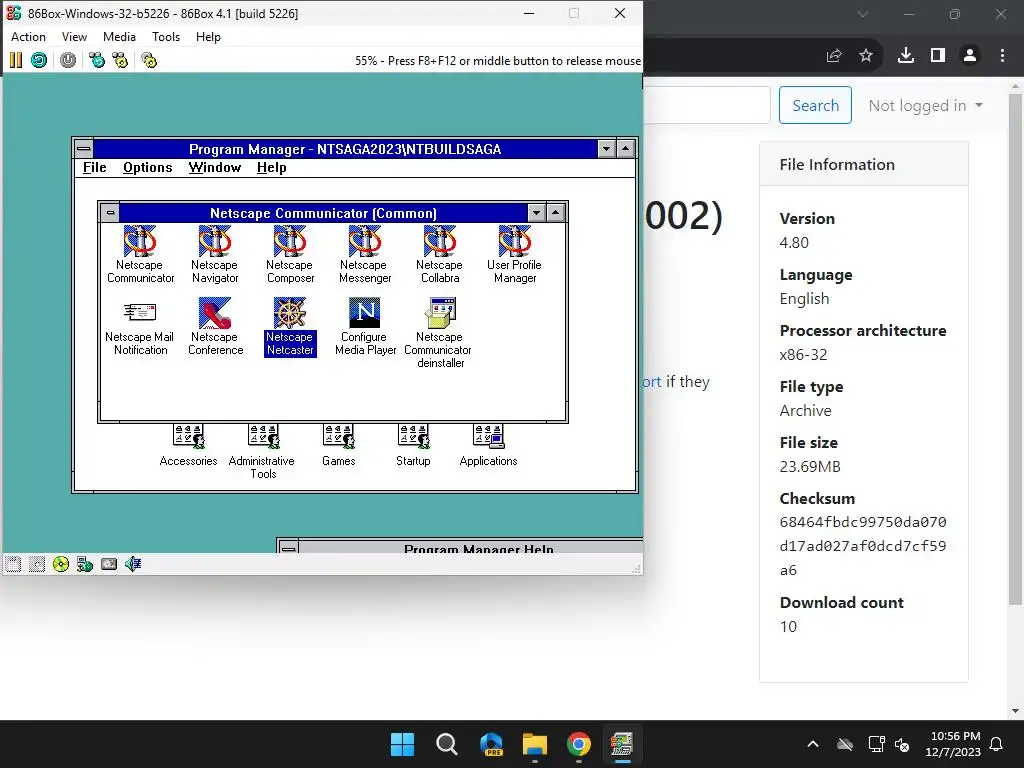Open the Media menu in 86Box
The width and height of the screenshot is (1024, 768).
click(120, 37)
